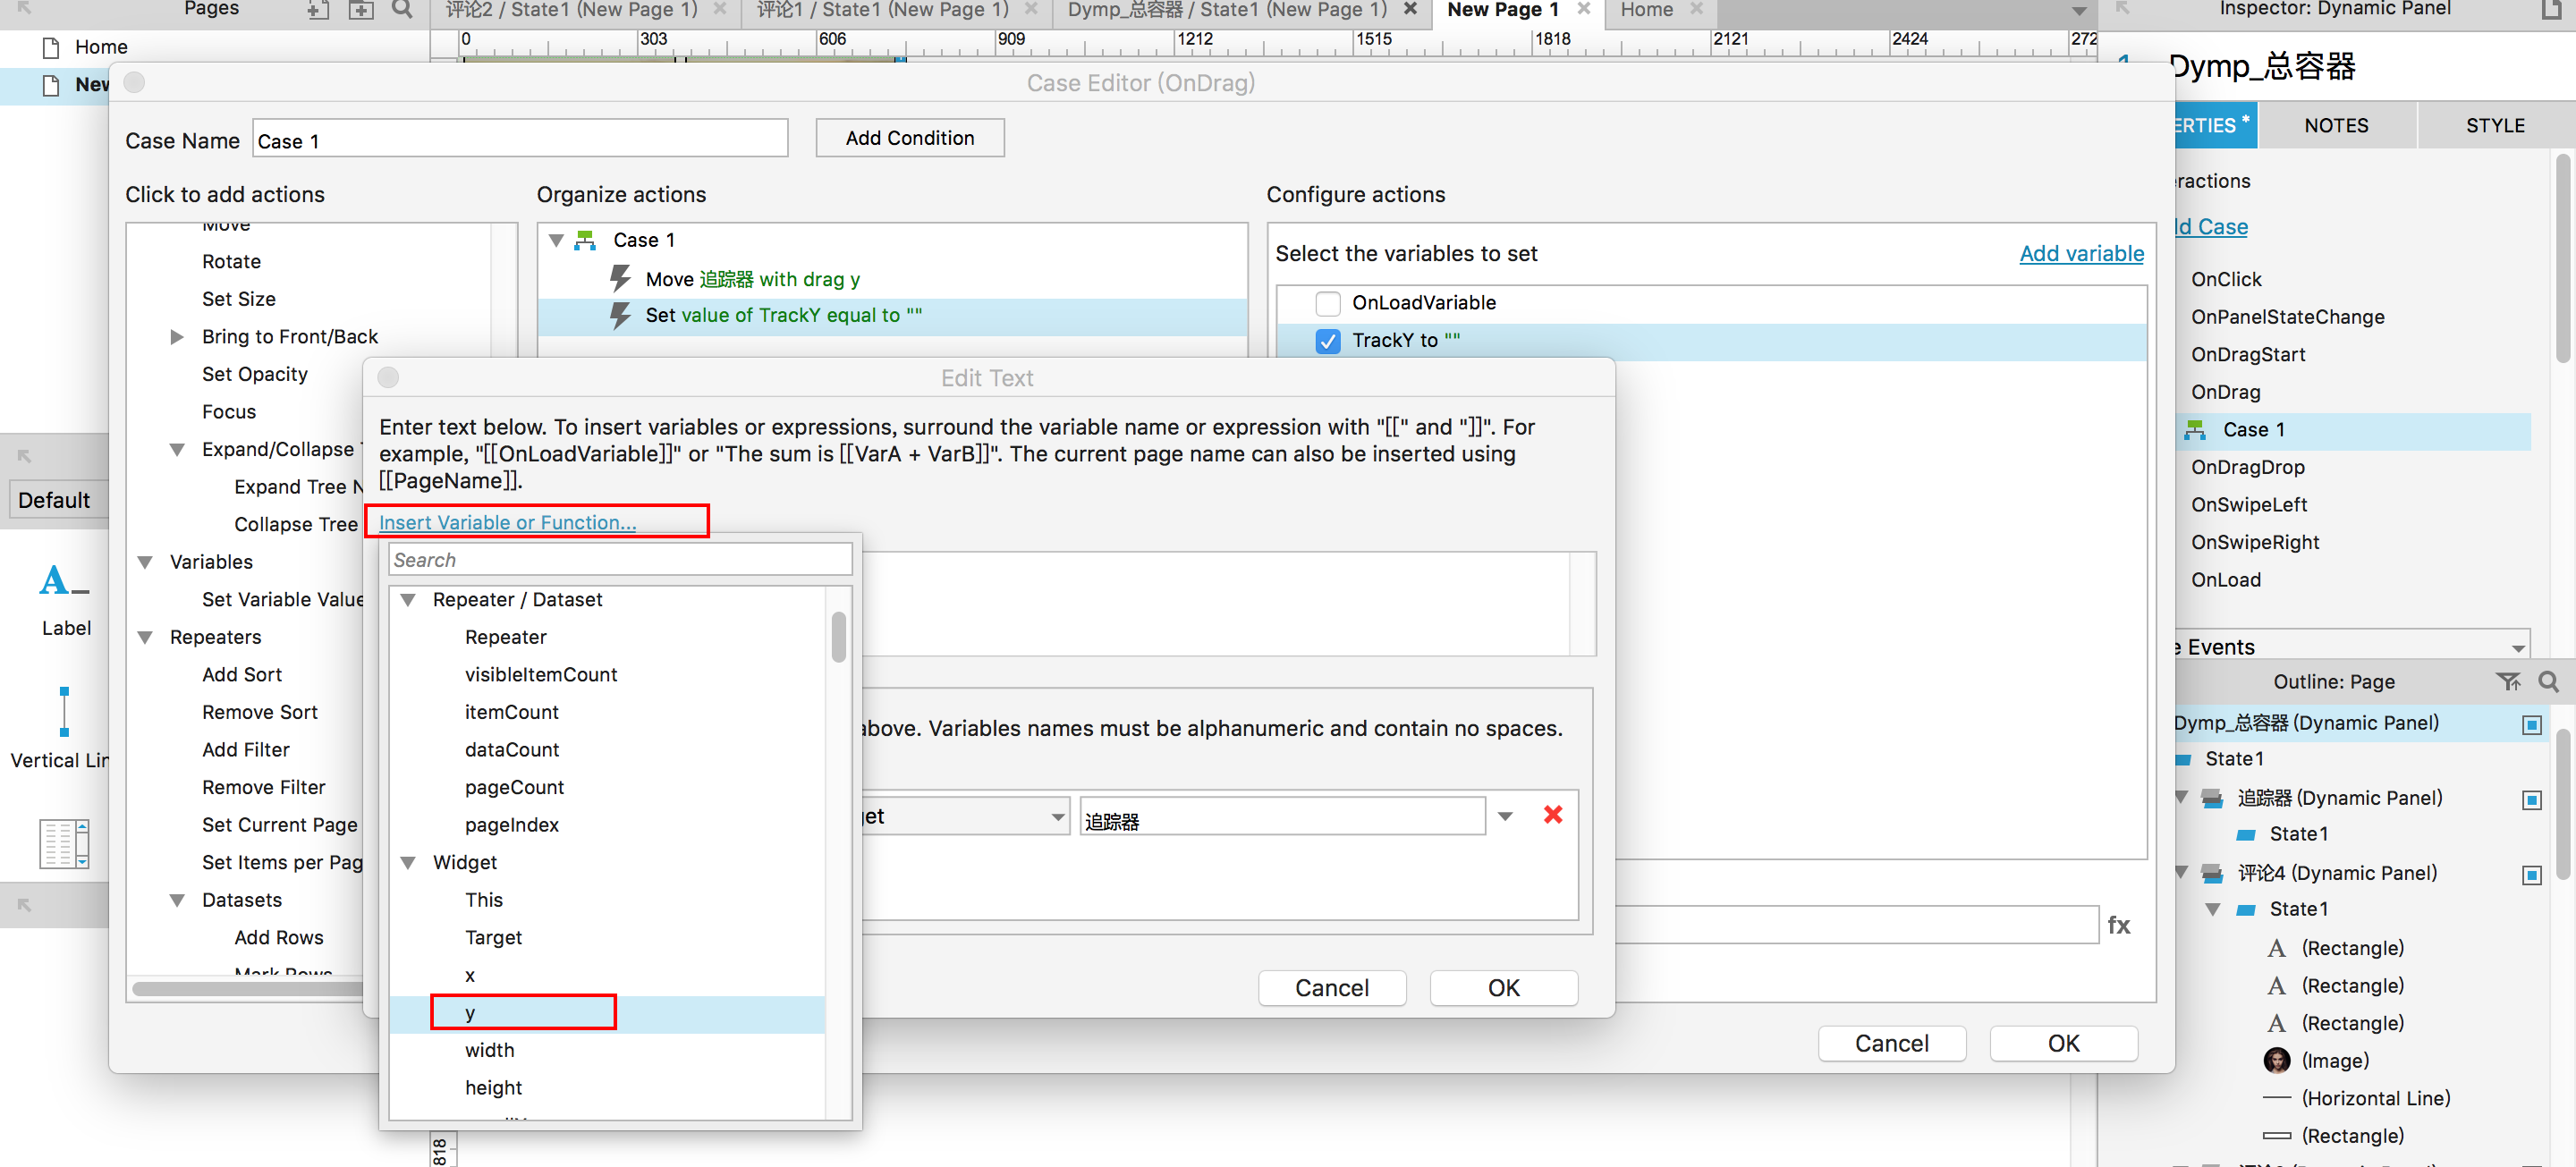Select the Vertical Line widget icon

(x=64, y=711)
